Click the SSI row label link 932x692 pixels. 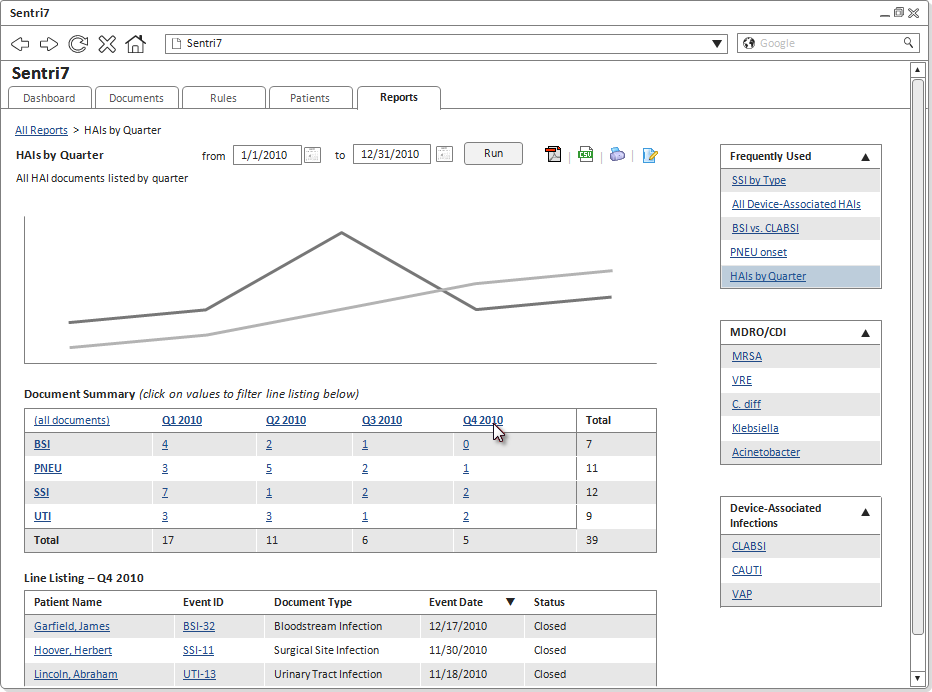pyautogui.click(x=42, y=492)
